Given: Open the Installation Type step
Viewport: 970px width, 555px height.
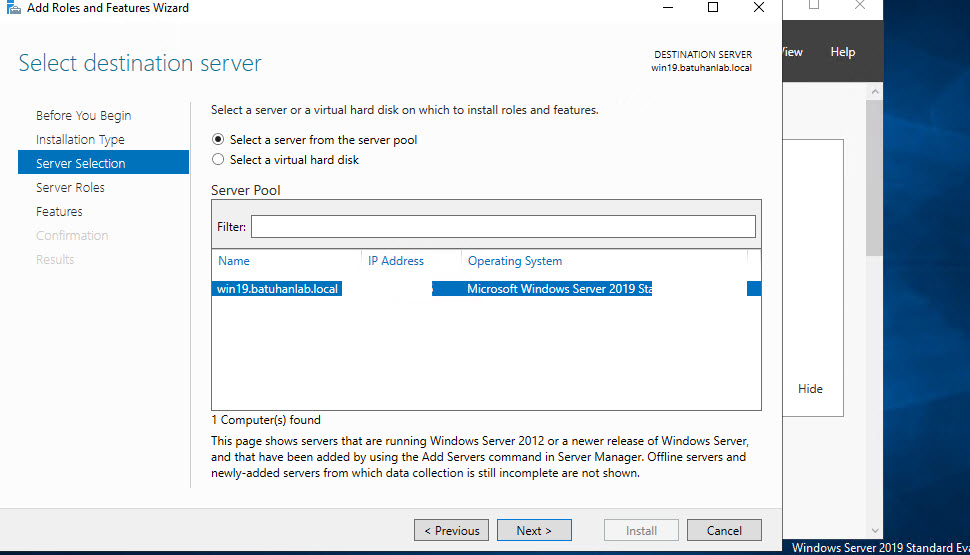Looking at the screenshot, I should pos(80,140).
